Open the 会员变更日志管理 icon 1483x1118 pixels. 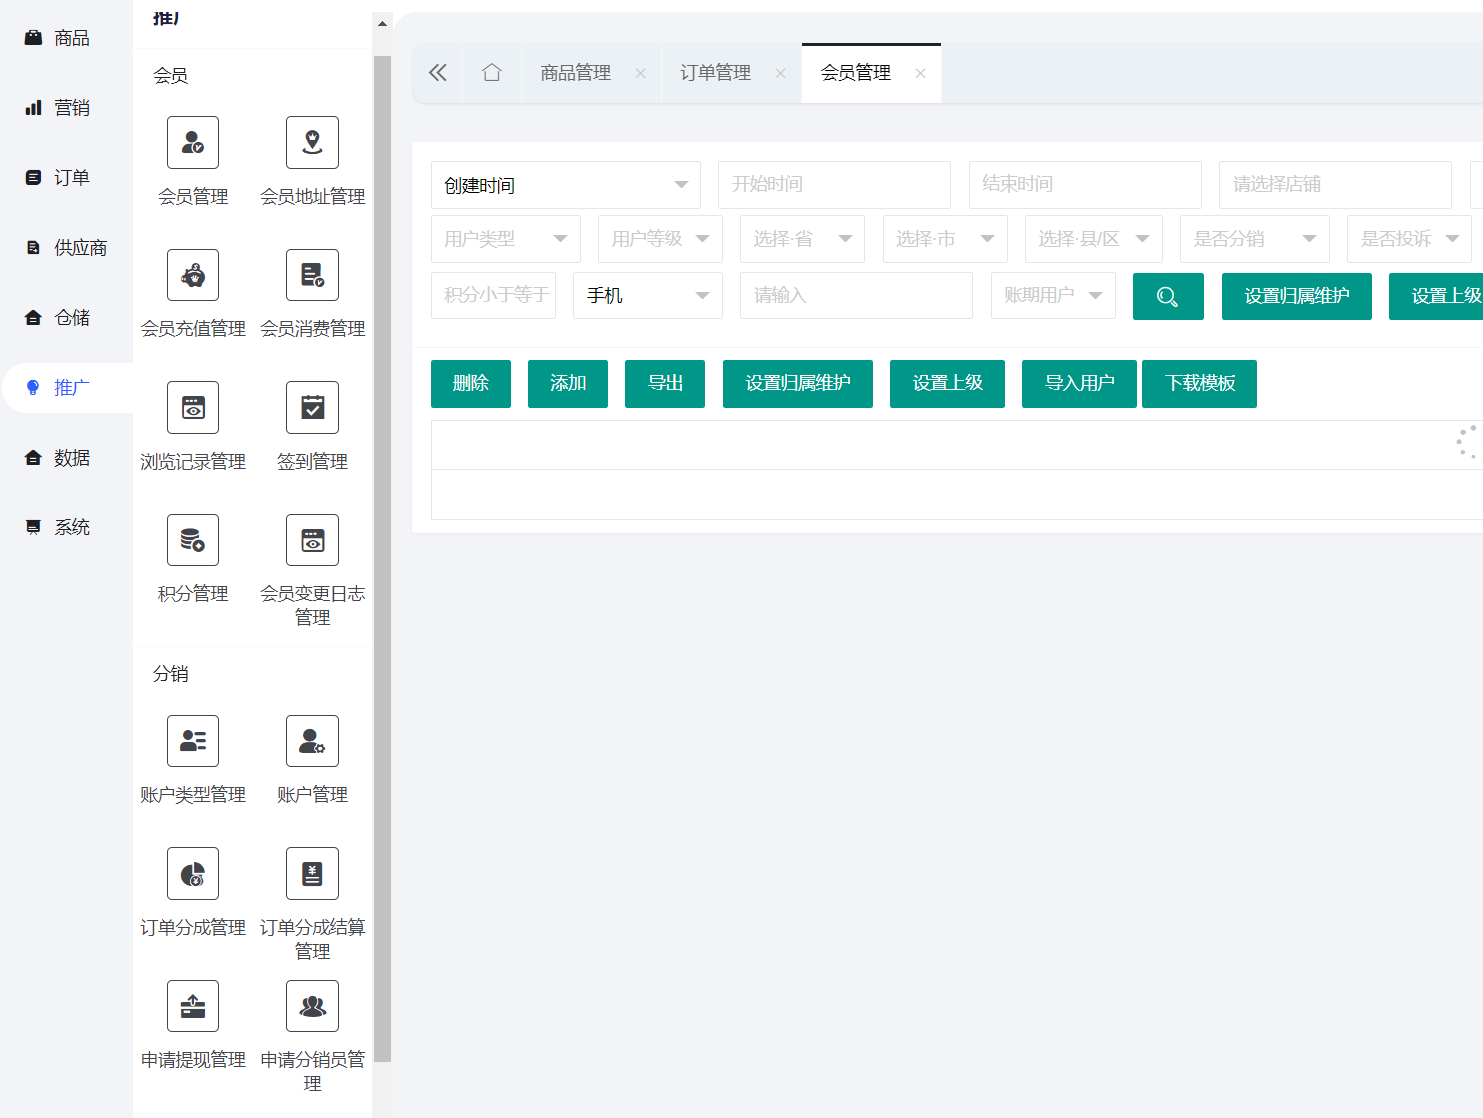coord(312,540)
